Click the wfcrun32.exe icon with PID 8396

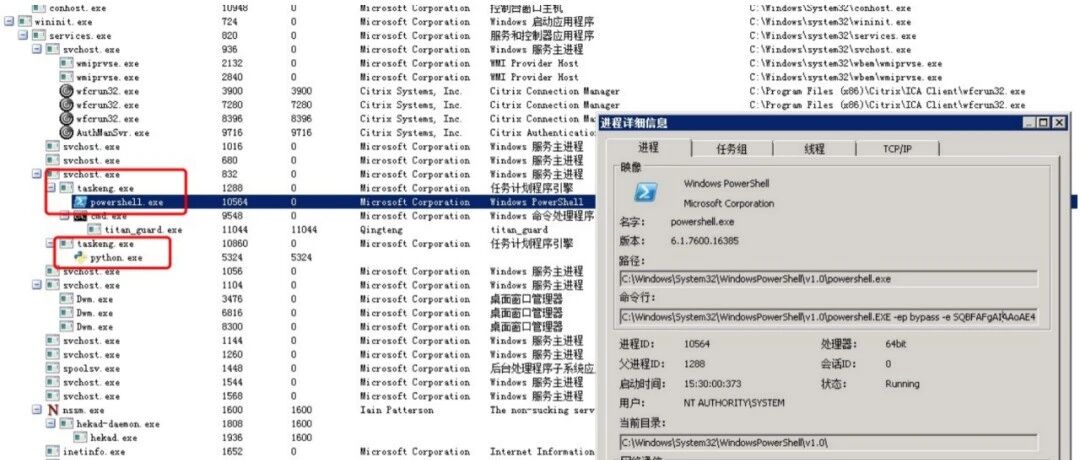click(x=66, y=118)
